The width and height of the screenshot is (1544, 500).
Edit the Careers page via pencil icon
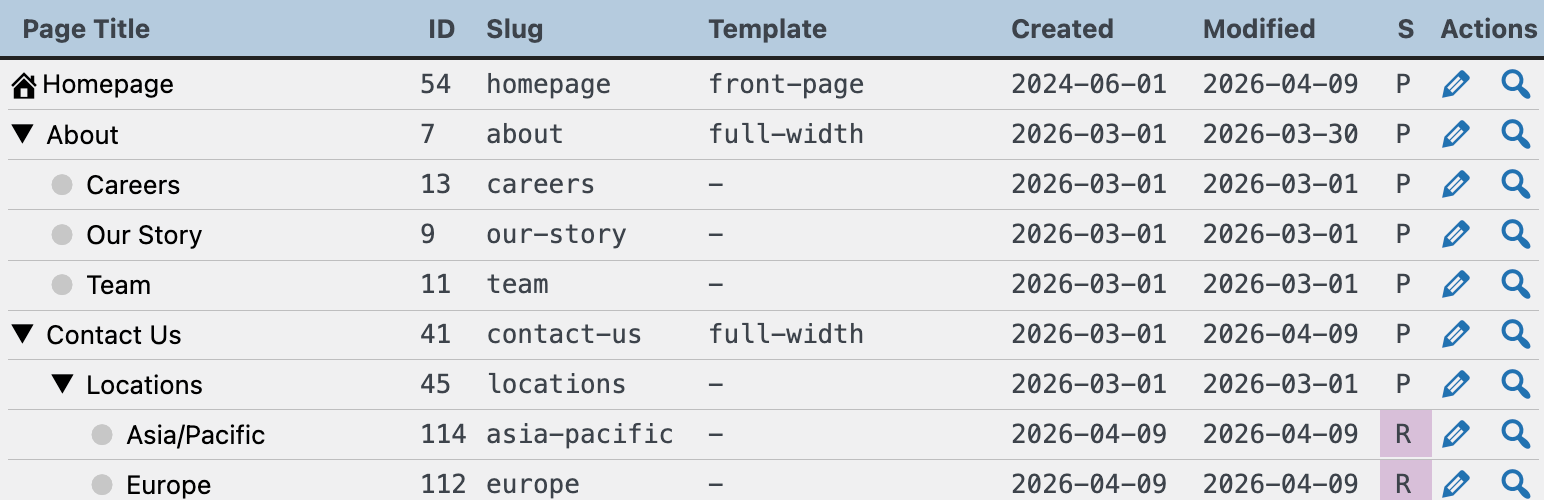[1456, 184]
